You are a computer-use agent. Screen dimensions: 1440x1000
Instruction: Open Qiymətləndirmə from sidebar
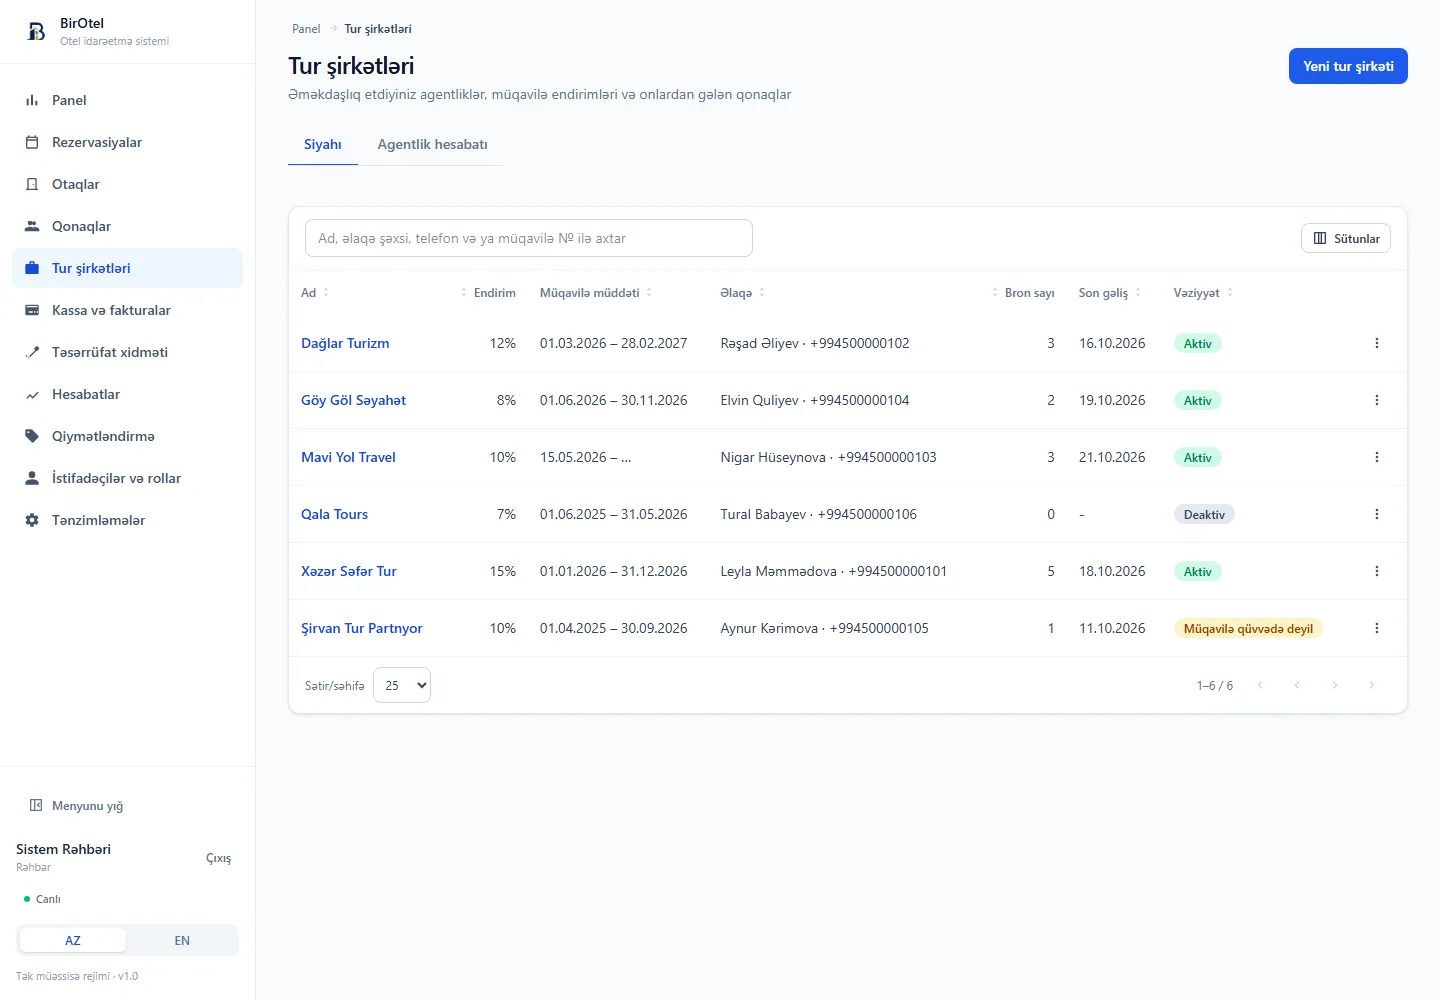(x=127, y=436)
